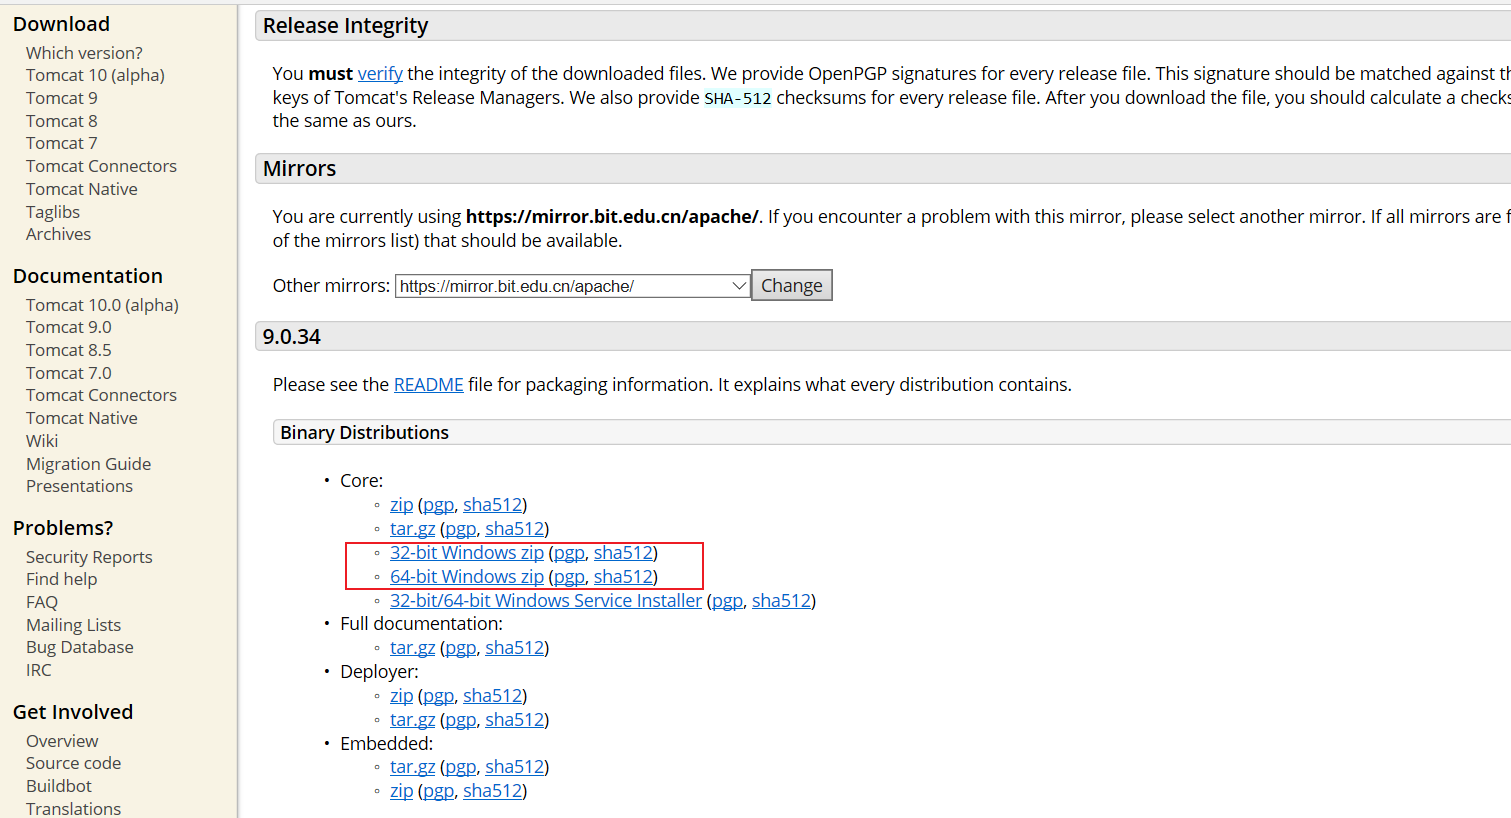The width and height of the screenshot is (1511, 818).
Task: Click the Change mirror button
Action: point(791,286)
